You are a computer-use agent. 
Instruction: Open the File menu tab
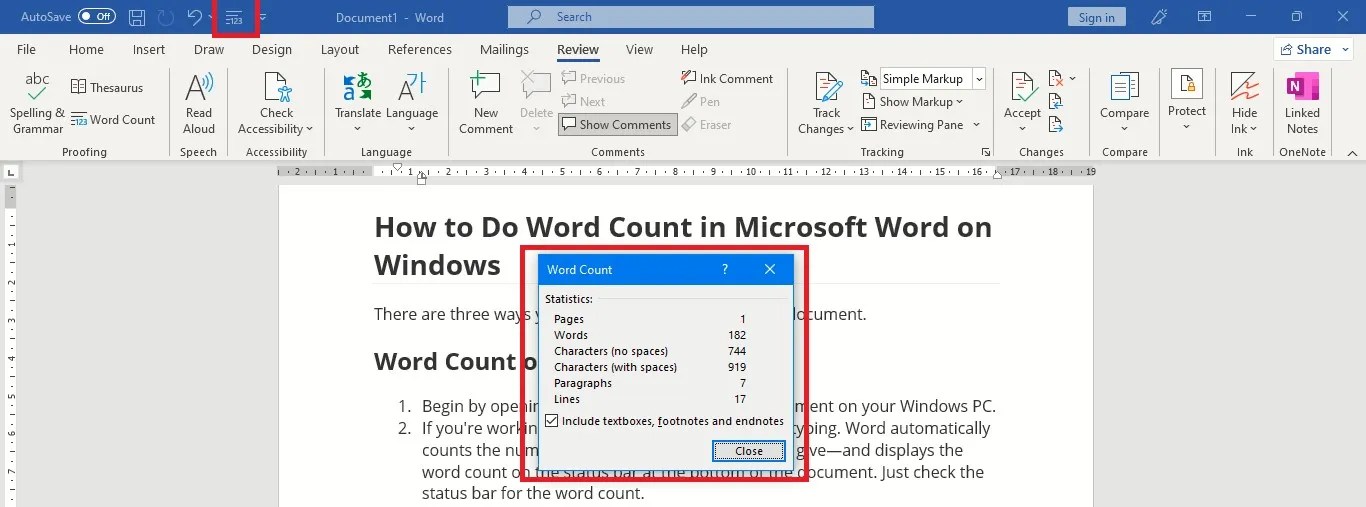click(26, 49)
